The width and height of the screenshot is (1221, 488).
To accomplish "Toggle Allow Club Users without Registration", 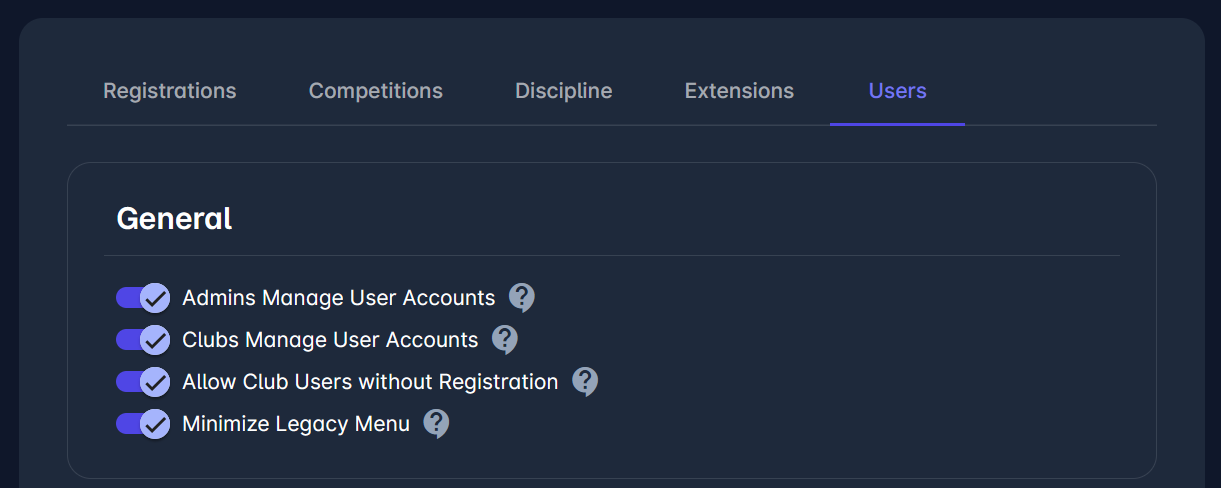I will (143, 382).
